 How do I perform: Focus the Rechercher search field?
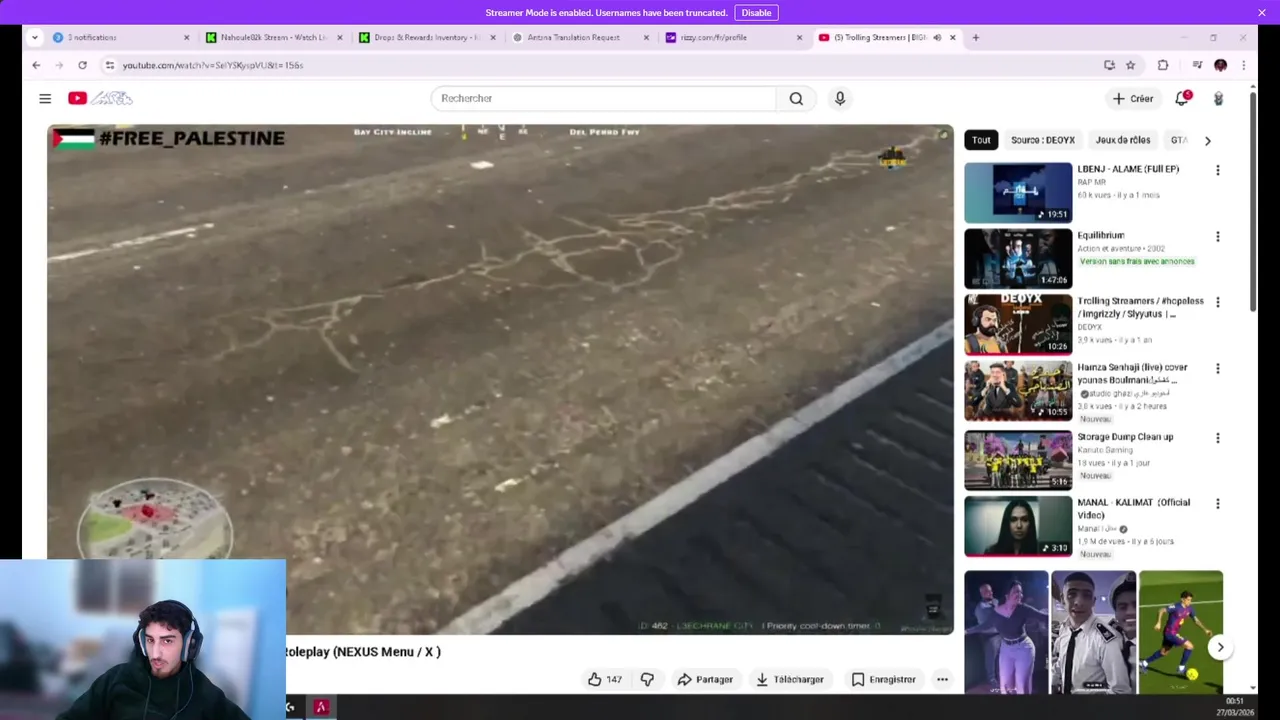[x=603, y=98]
